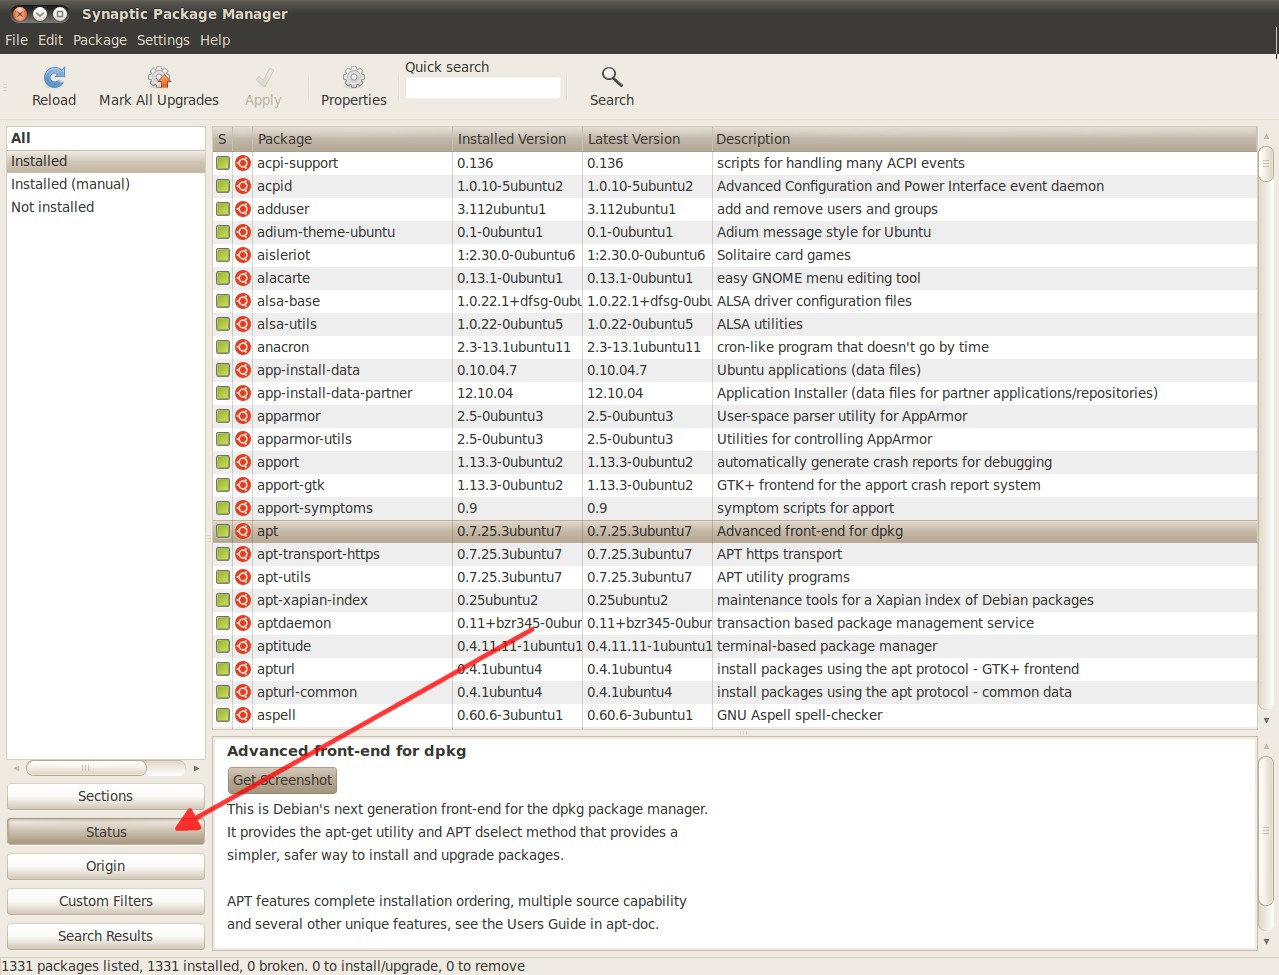Open the Package menu

click(x=100, y=40)
